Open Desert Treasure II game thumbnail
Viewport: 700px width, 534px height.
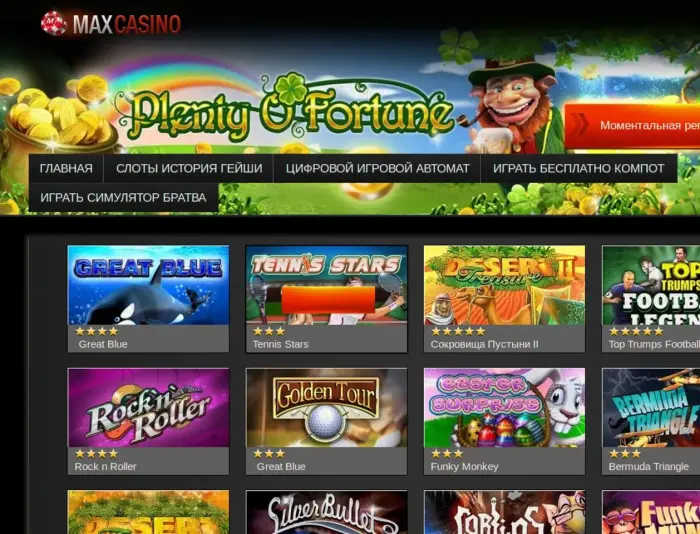(504, 285)
